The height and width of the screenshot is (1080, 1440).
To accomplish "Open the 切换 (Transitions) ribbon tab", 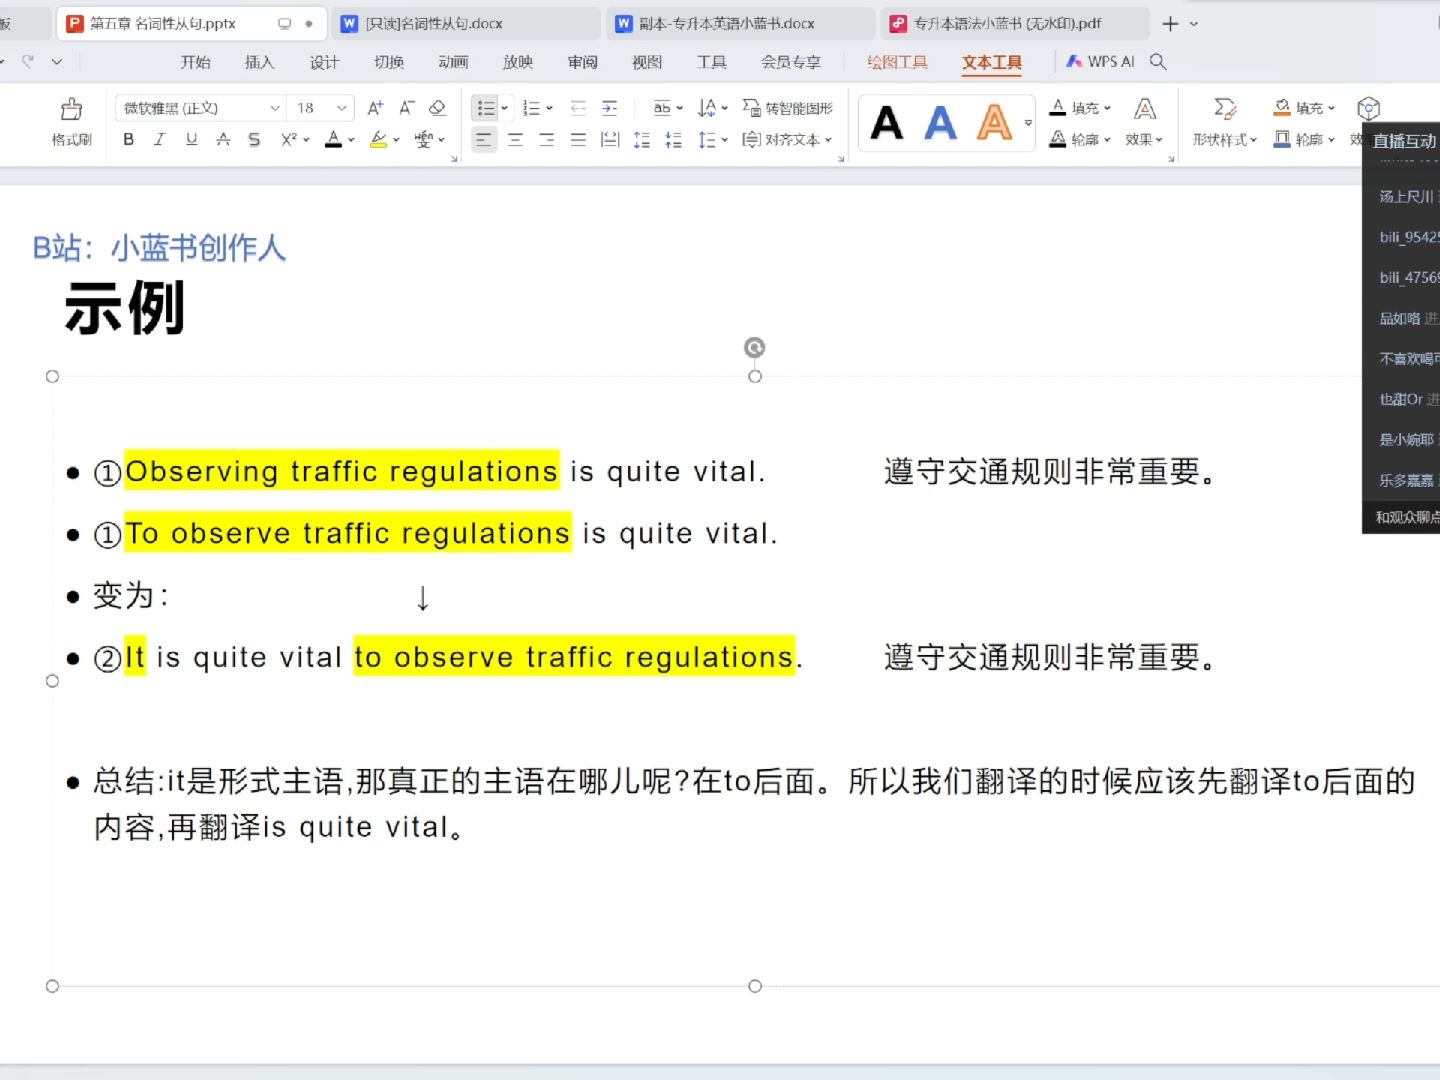I will [x=389, y=62].
